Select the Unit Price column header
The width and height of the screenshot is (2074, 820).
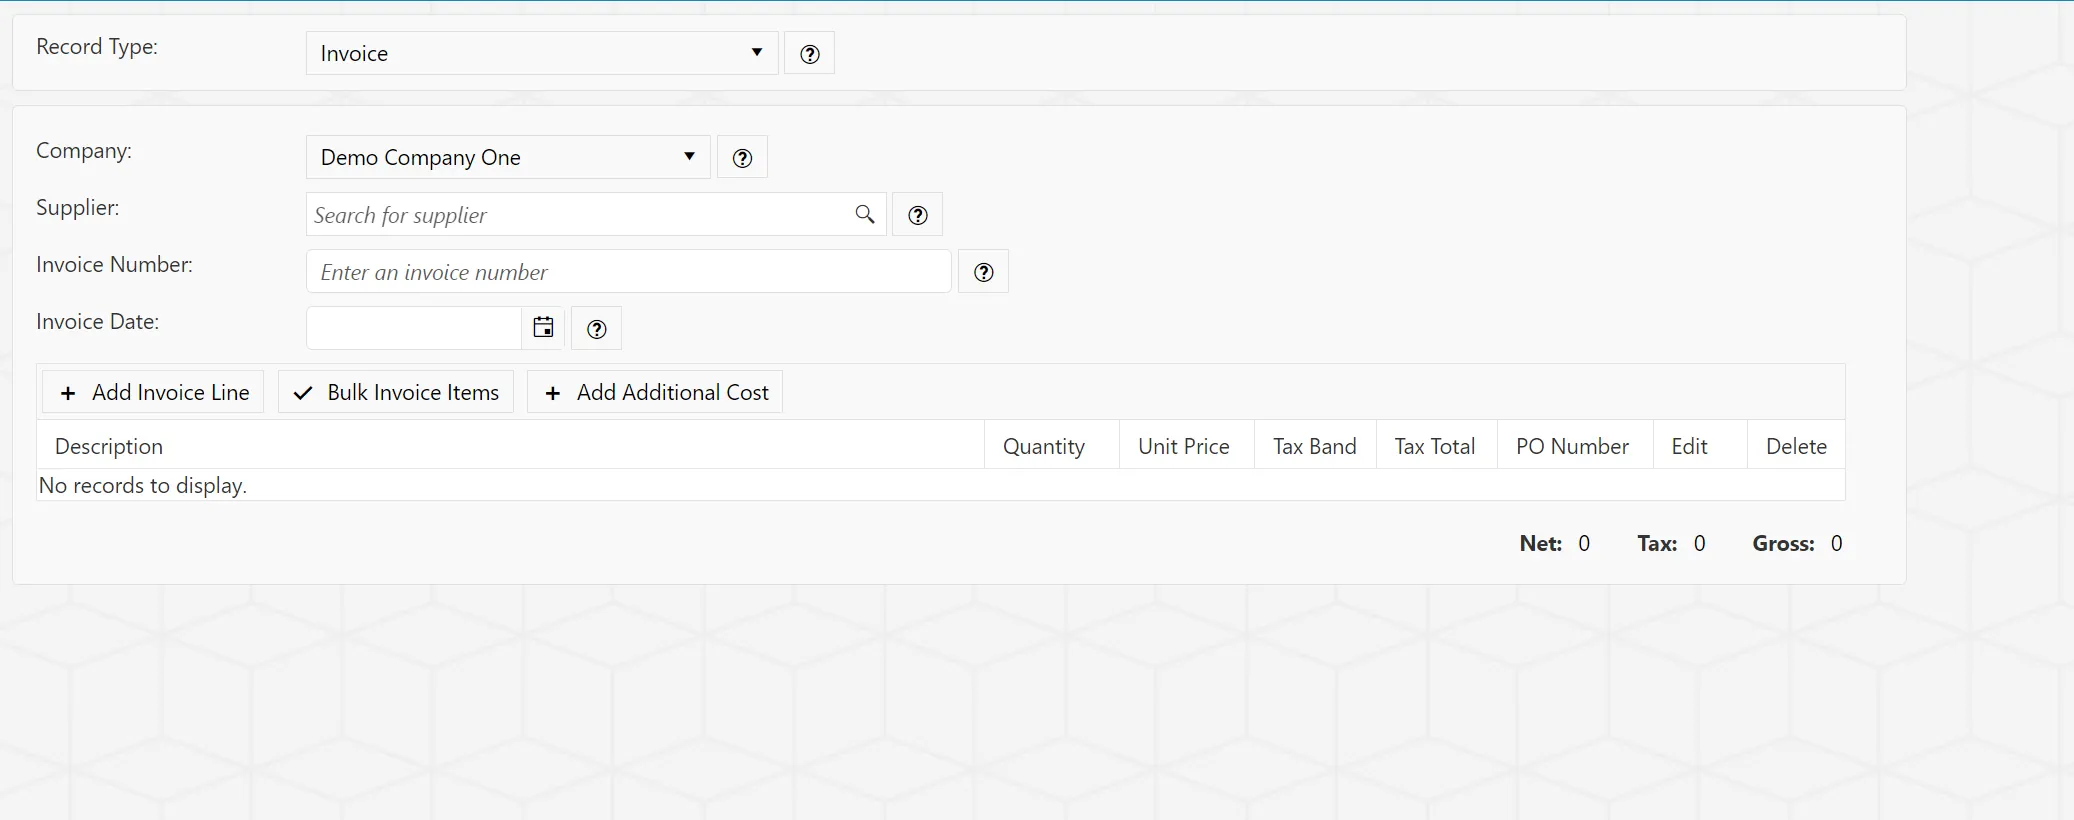1187,446
